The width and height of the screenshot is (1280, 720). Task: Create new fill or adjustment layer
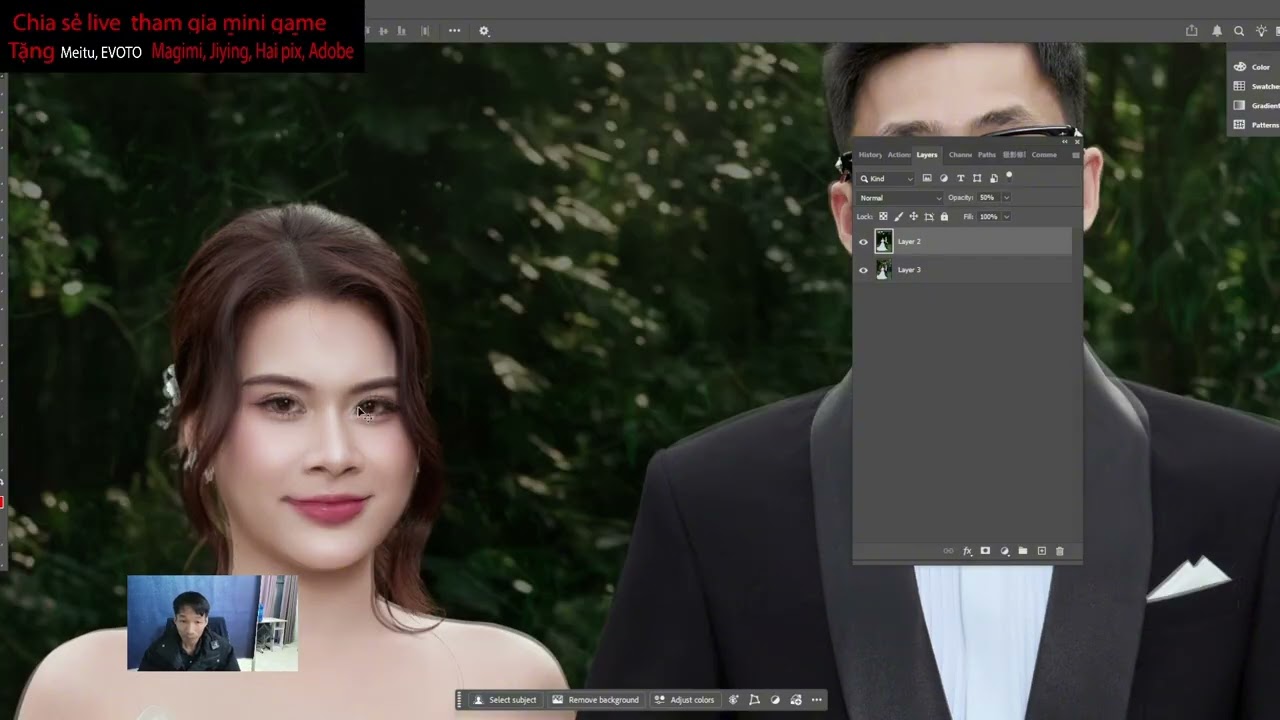(1004, 551)
